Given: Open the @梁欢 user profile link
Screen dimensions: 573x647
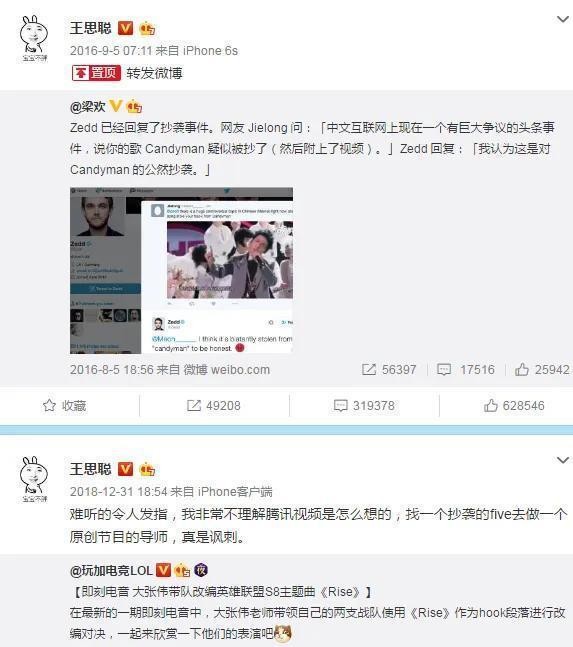Looking at the screenshot, I should (88, 106).
